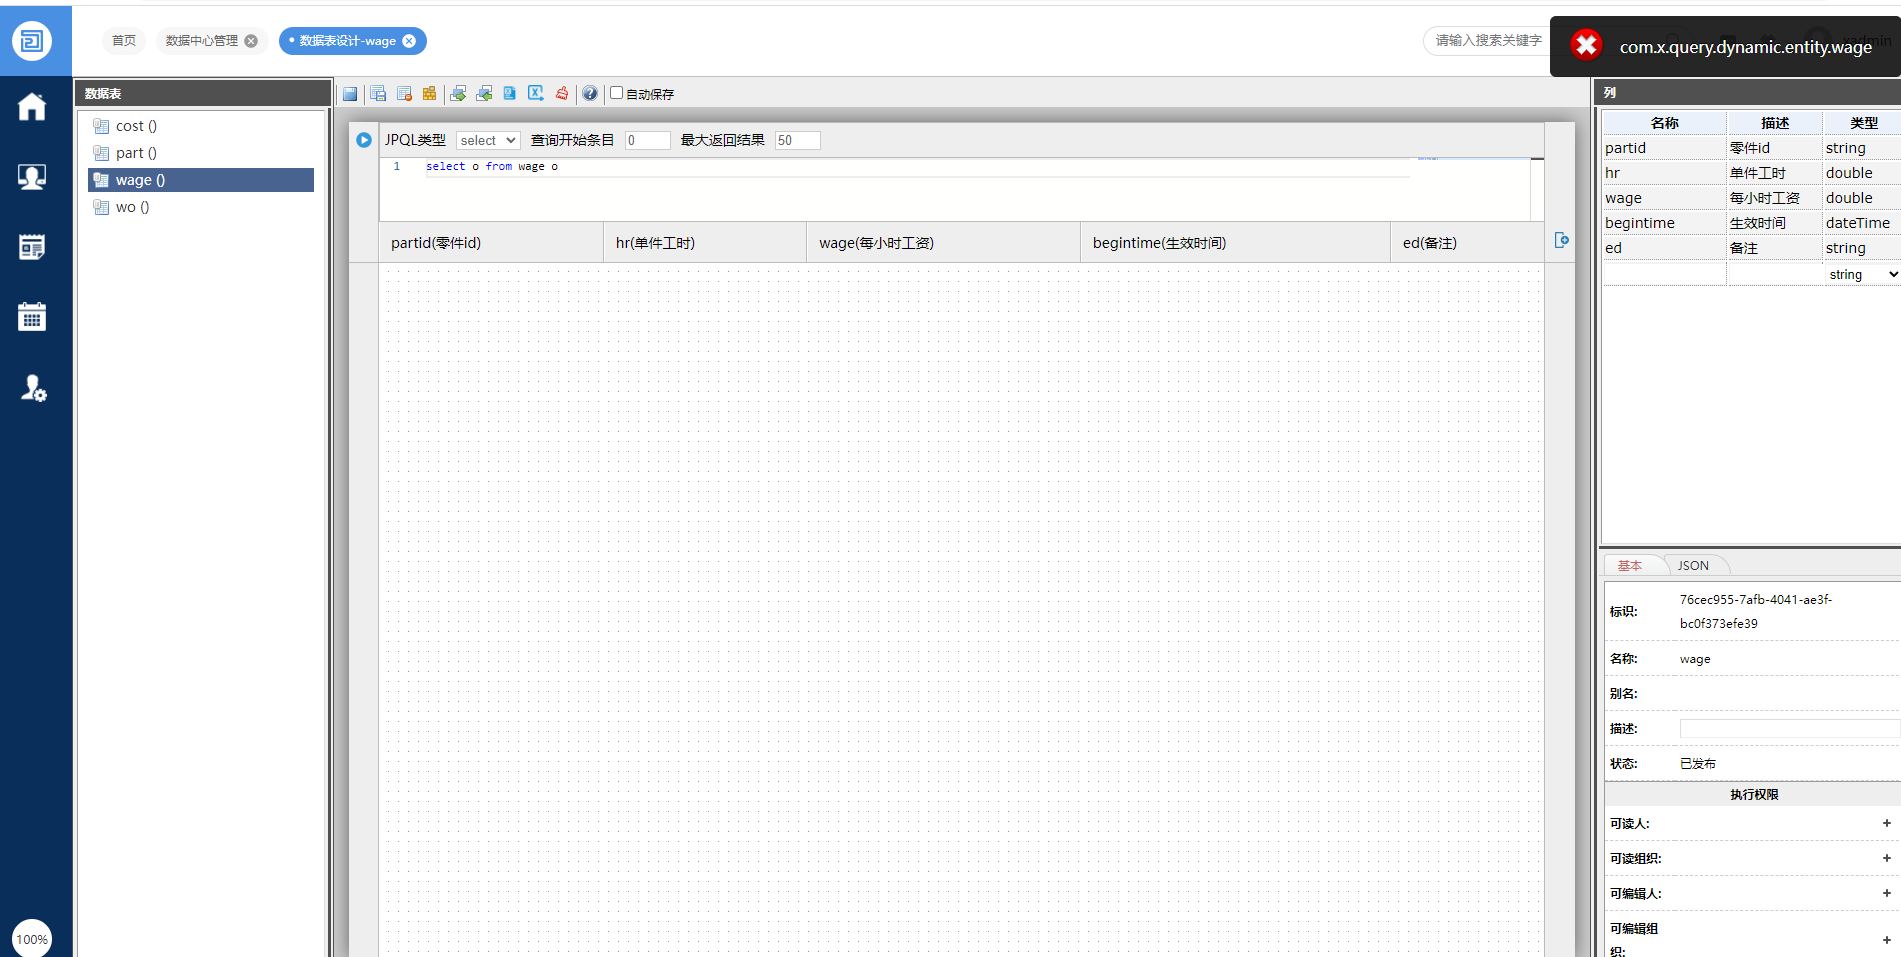Click the begintime(生效时间) column header
Viewport: 1901px width, 957px height.
[1235, 243]
